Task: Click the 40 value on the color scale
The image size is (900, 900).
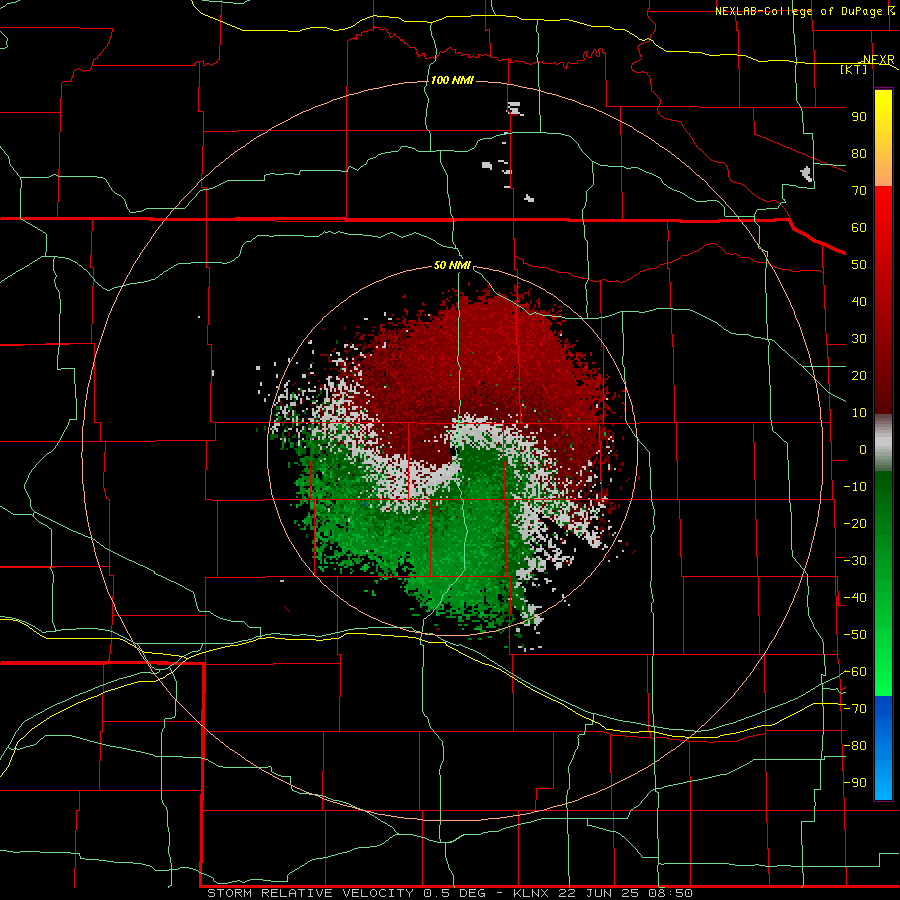Action: click(859, 301)
